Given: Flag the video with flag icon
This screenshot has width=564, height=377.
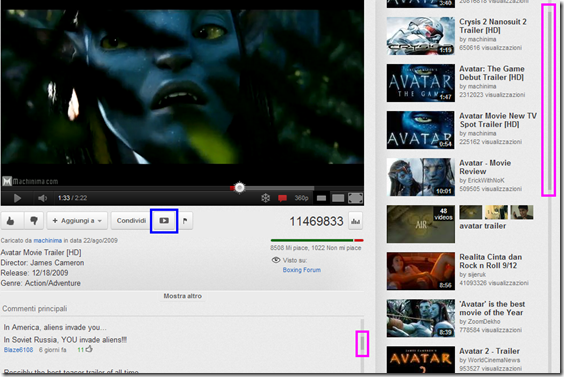Looking at the screenshot, I should pos(185,221).
